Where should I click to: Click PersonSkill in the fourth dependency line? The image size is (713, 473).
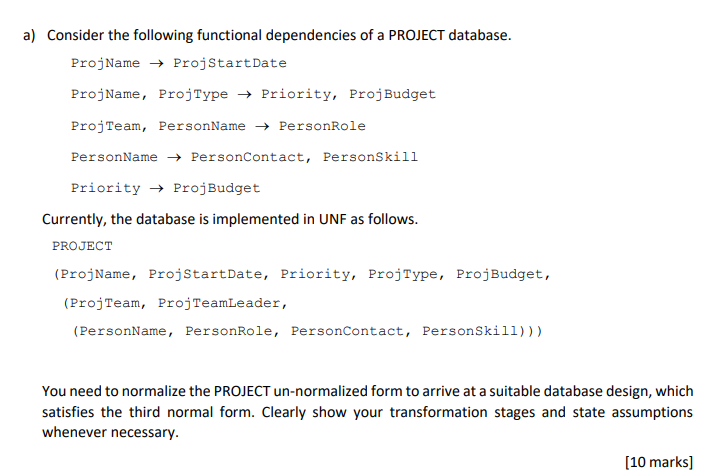point(370,157)
